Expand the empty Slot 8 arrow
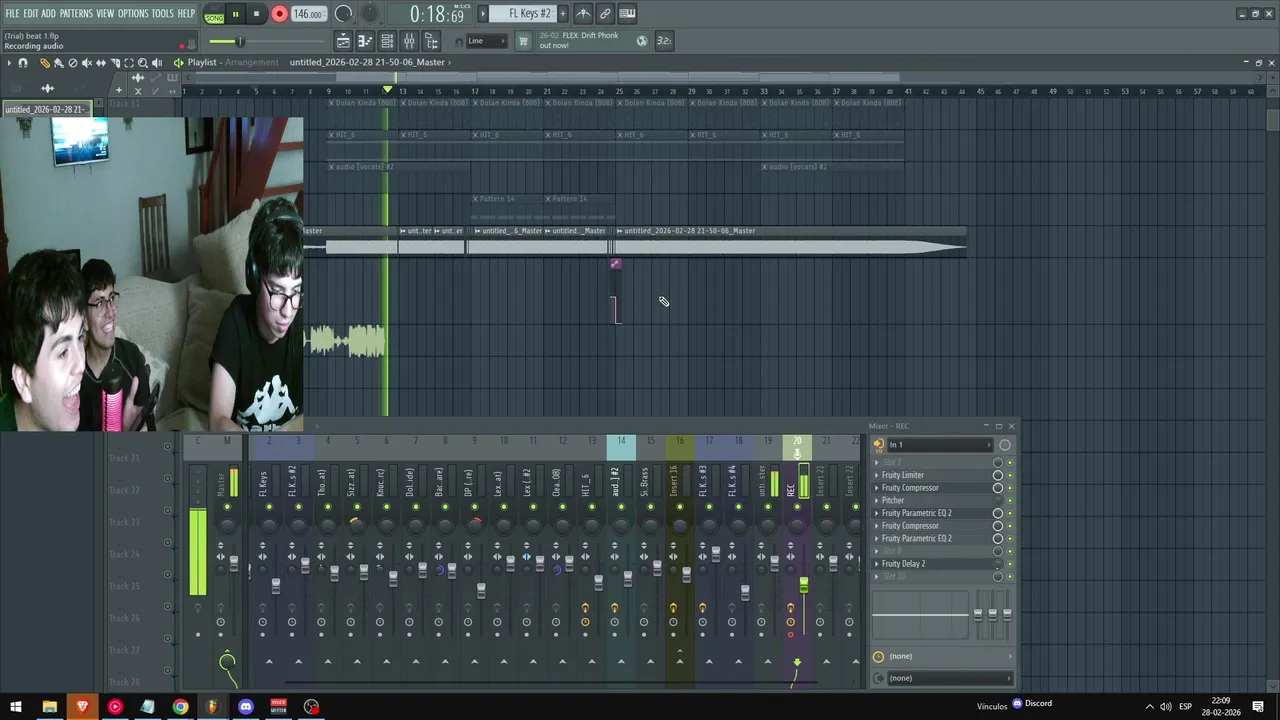This screenshot has width=1280, height=720. tap(877, 551)
